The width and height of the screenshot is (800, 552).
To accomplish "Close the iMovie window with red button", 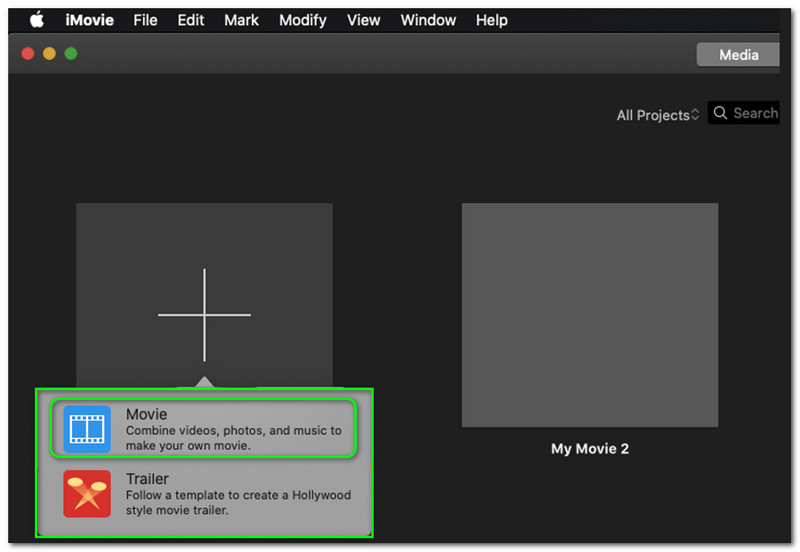I will point(28,53).
